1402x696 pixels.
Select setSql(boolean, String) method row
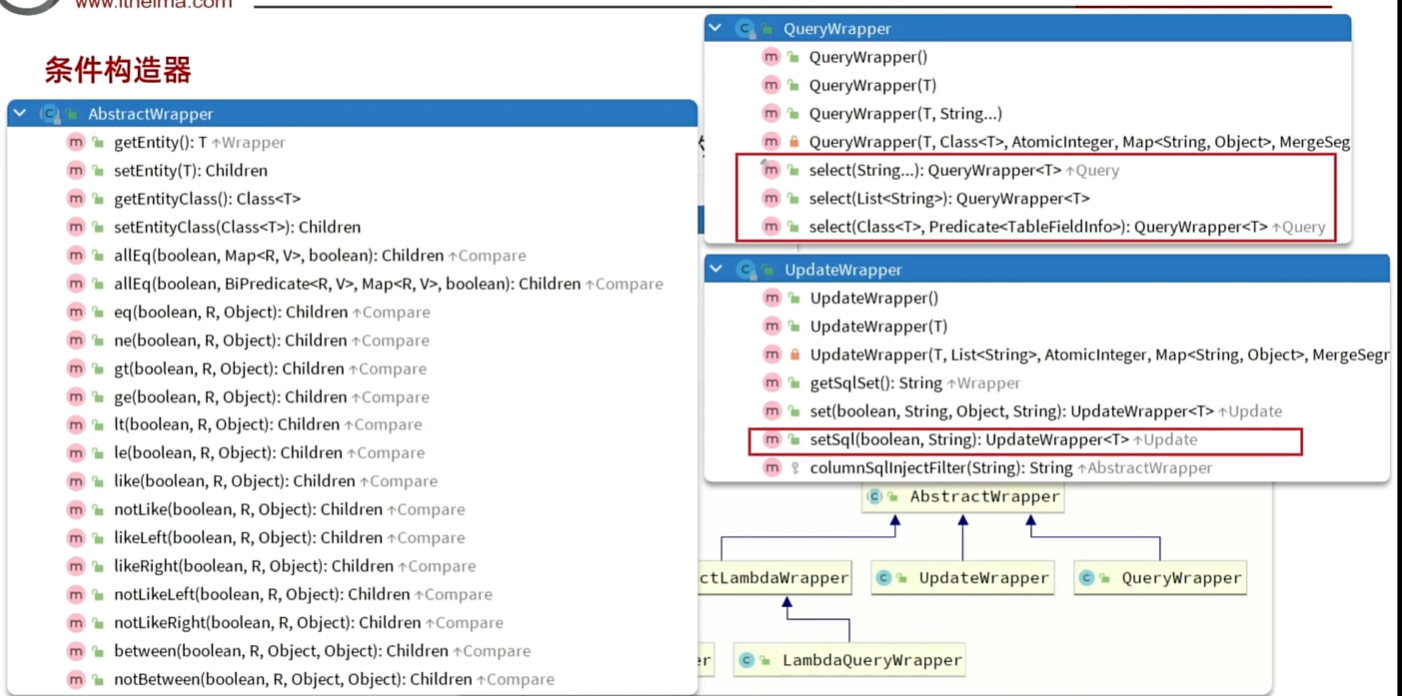tap(1047, 439)
